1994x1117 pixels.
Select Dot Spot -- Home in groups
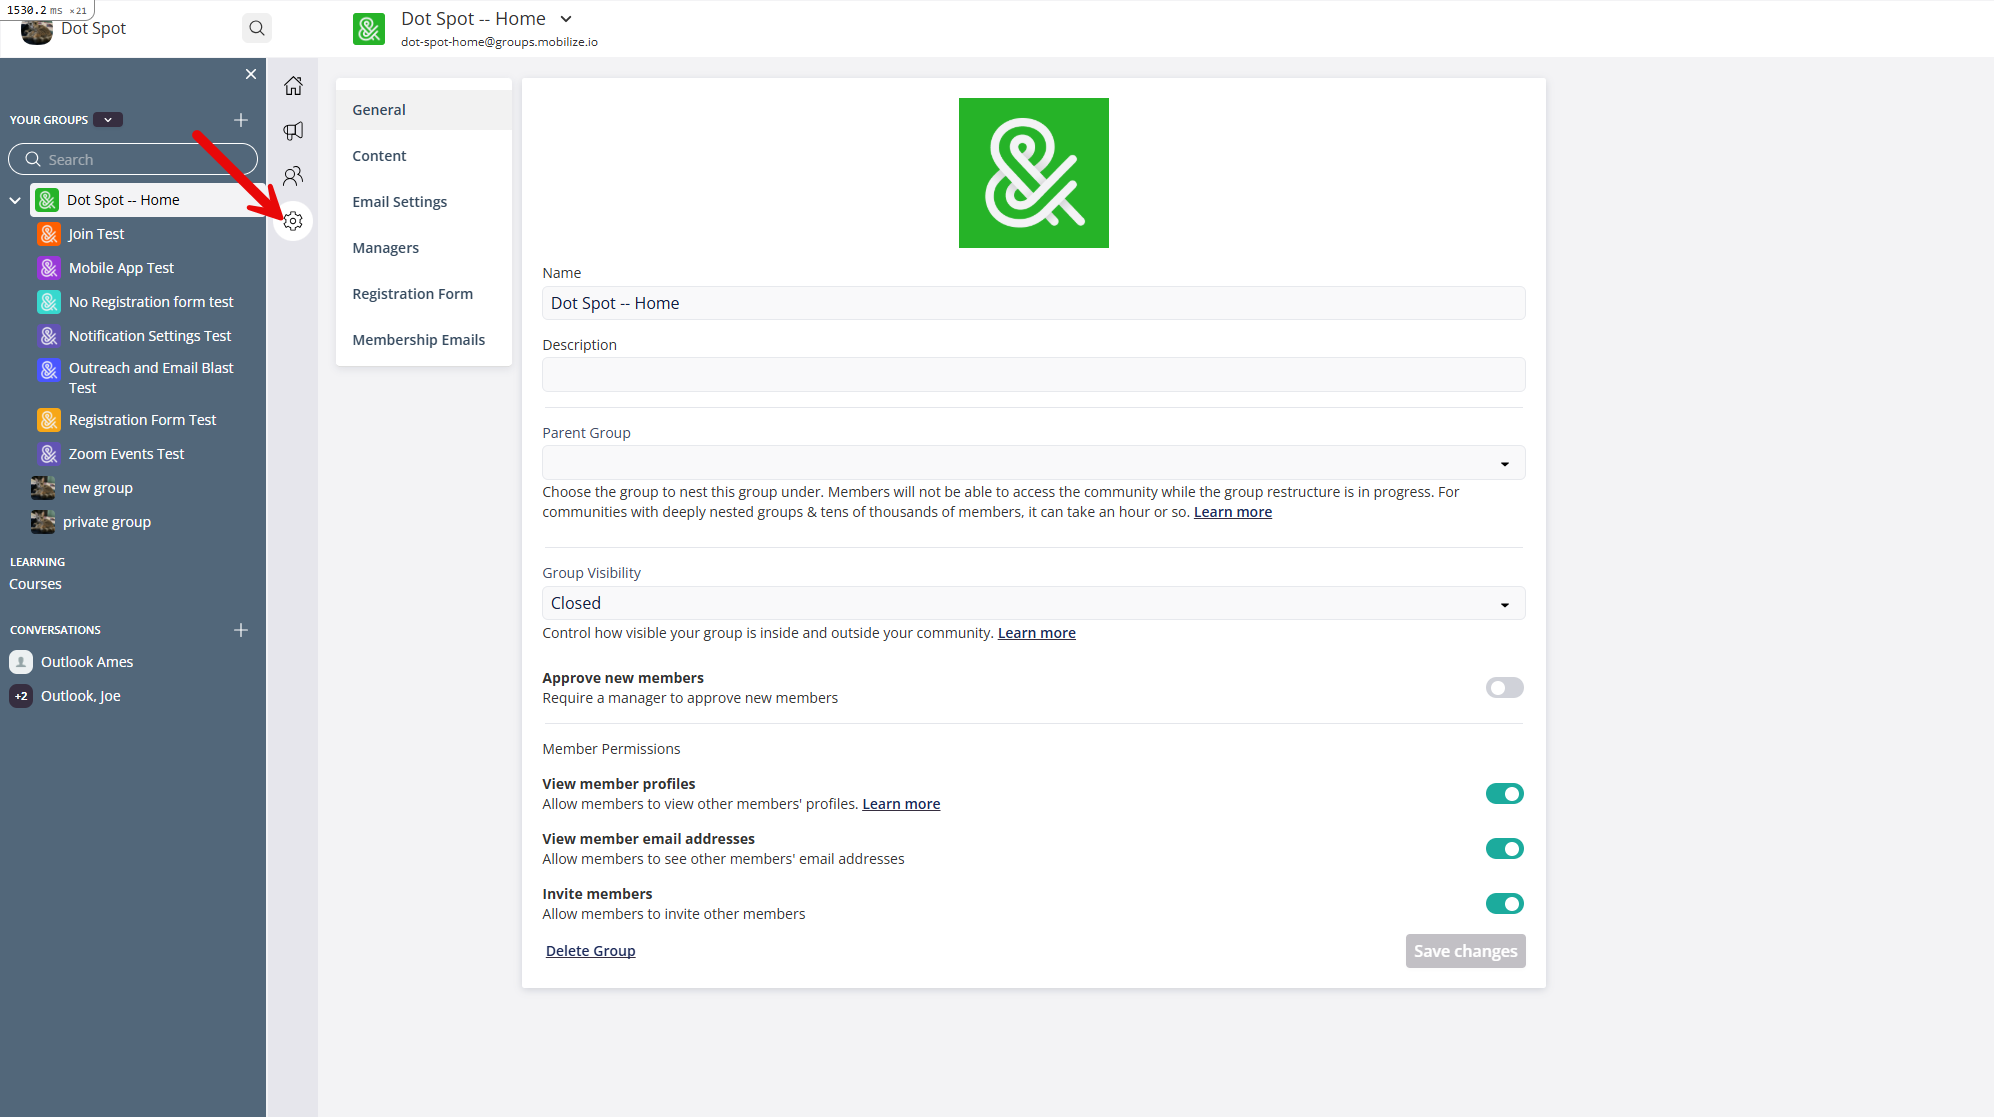tap(148, 200)
